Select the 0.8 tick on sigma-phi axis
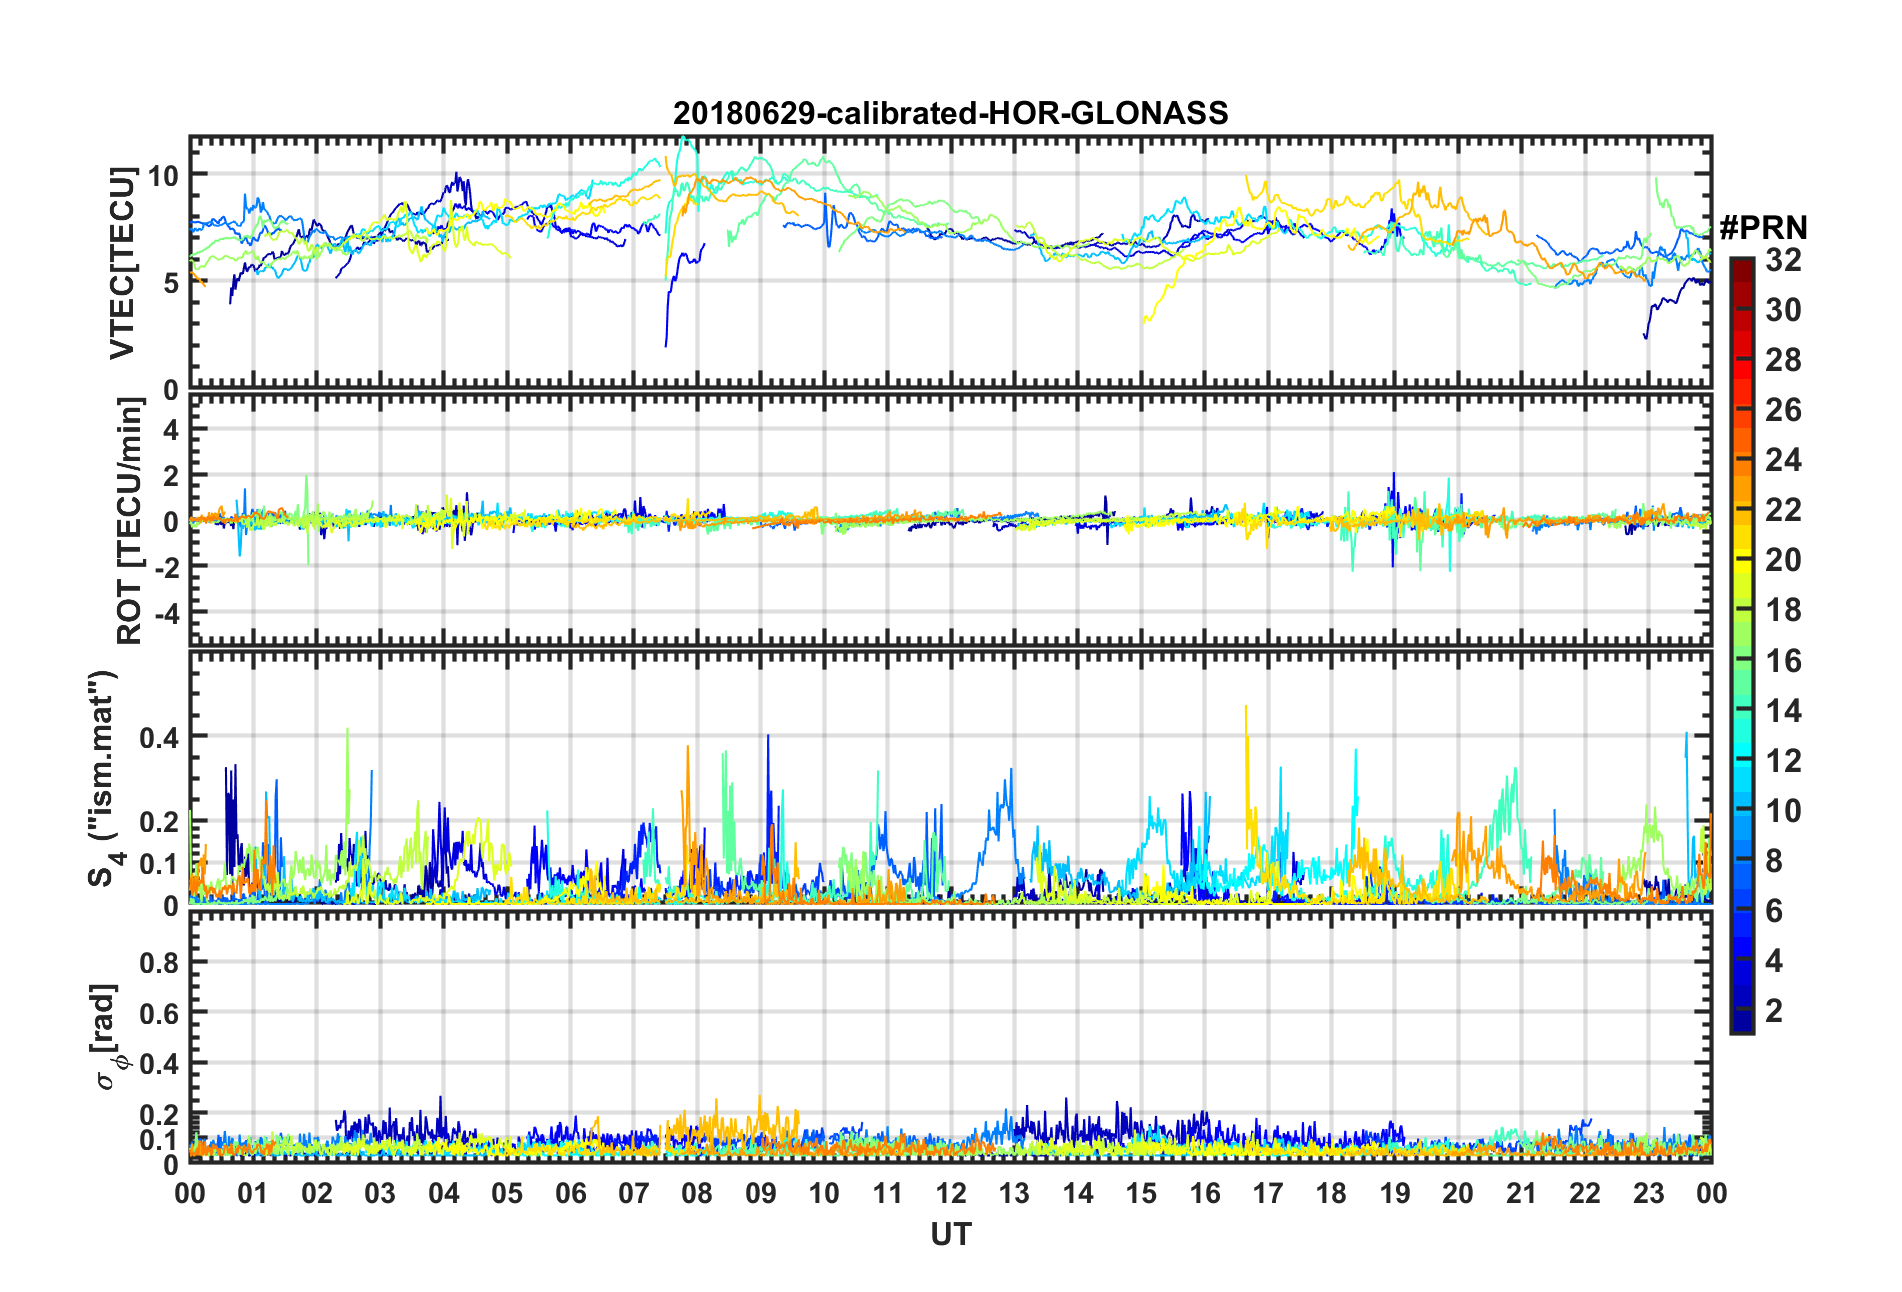Image resolution: width=1902 pixels, height=1292 pixels. [x=159, y=963]
